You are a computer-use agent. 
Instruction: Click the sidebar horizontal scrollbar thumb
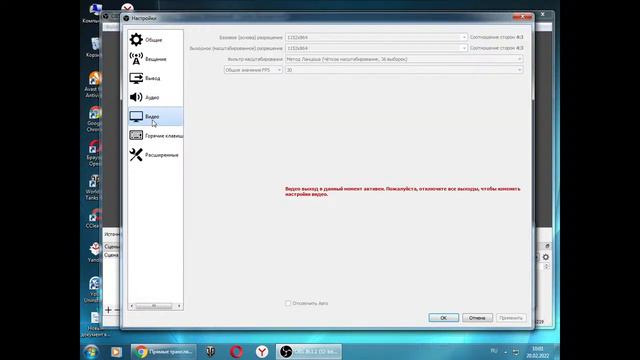[x=153, y=306]
